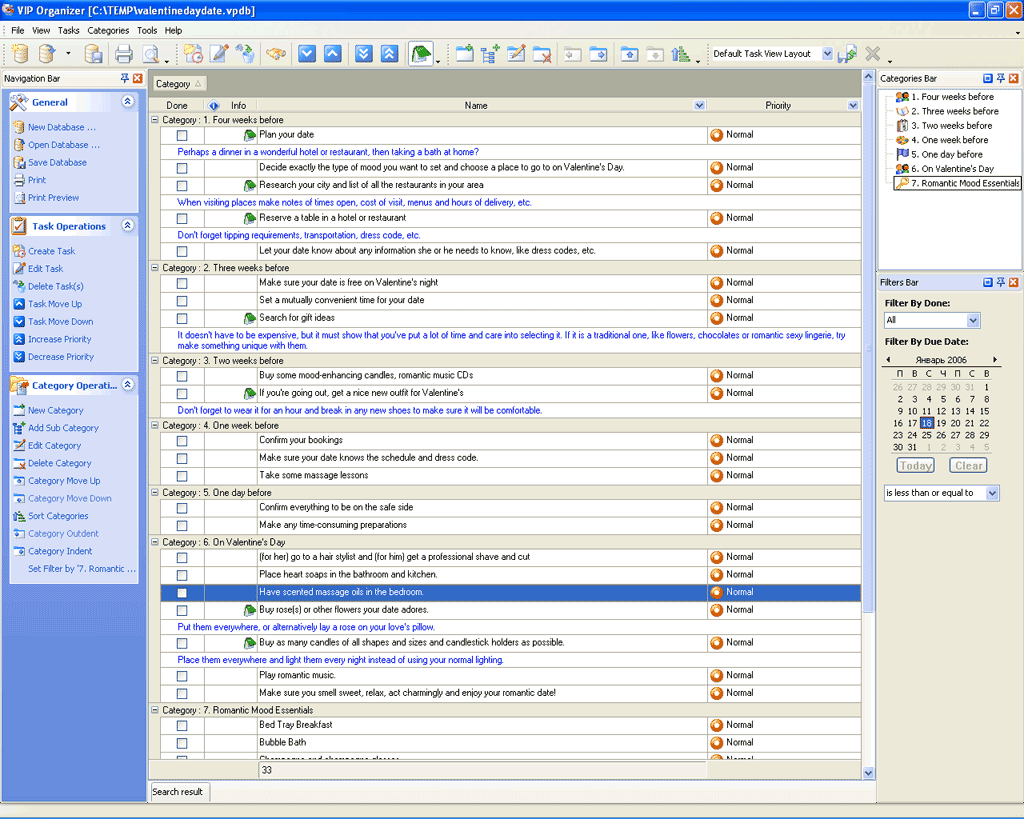This screenshot has height=819, width=1024.
Task: Open the Tools menu
Action: pyautogui.click(x=147, y=31)
